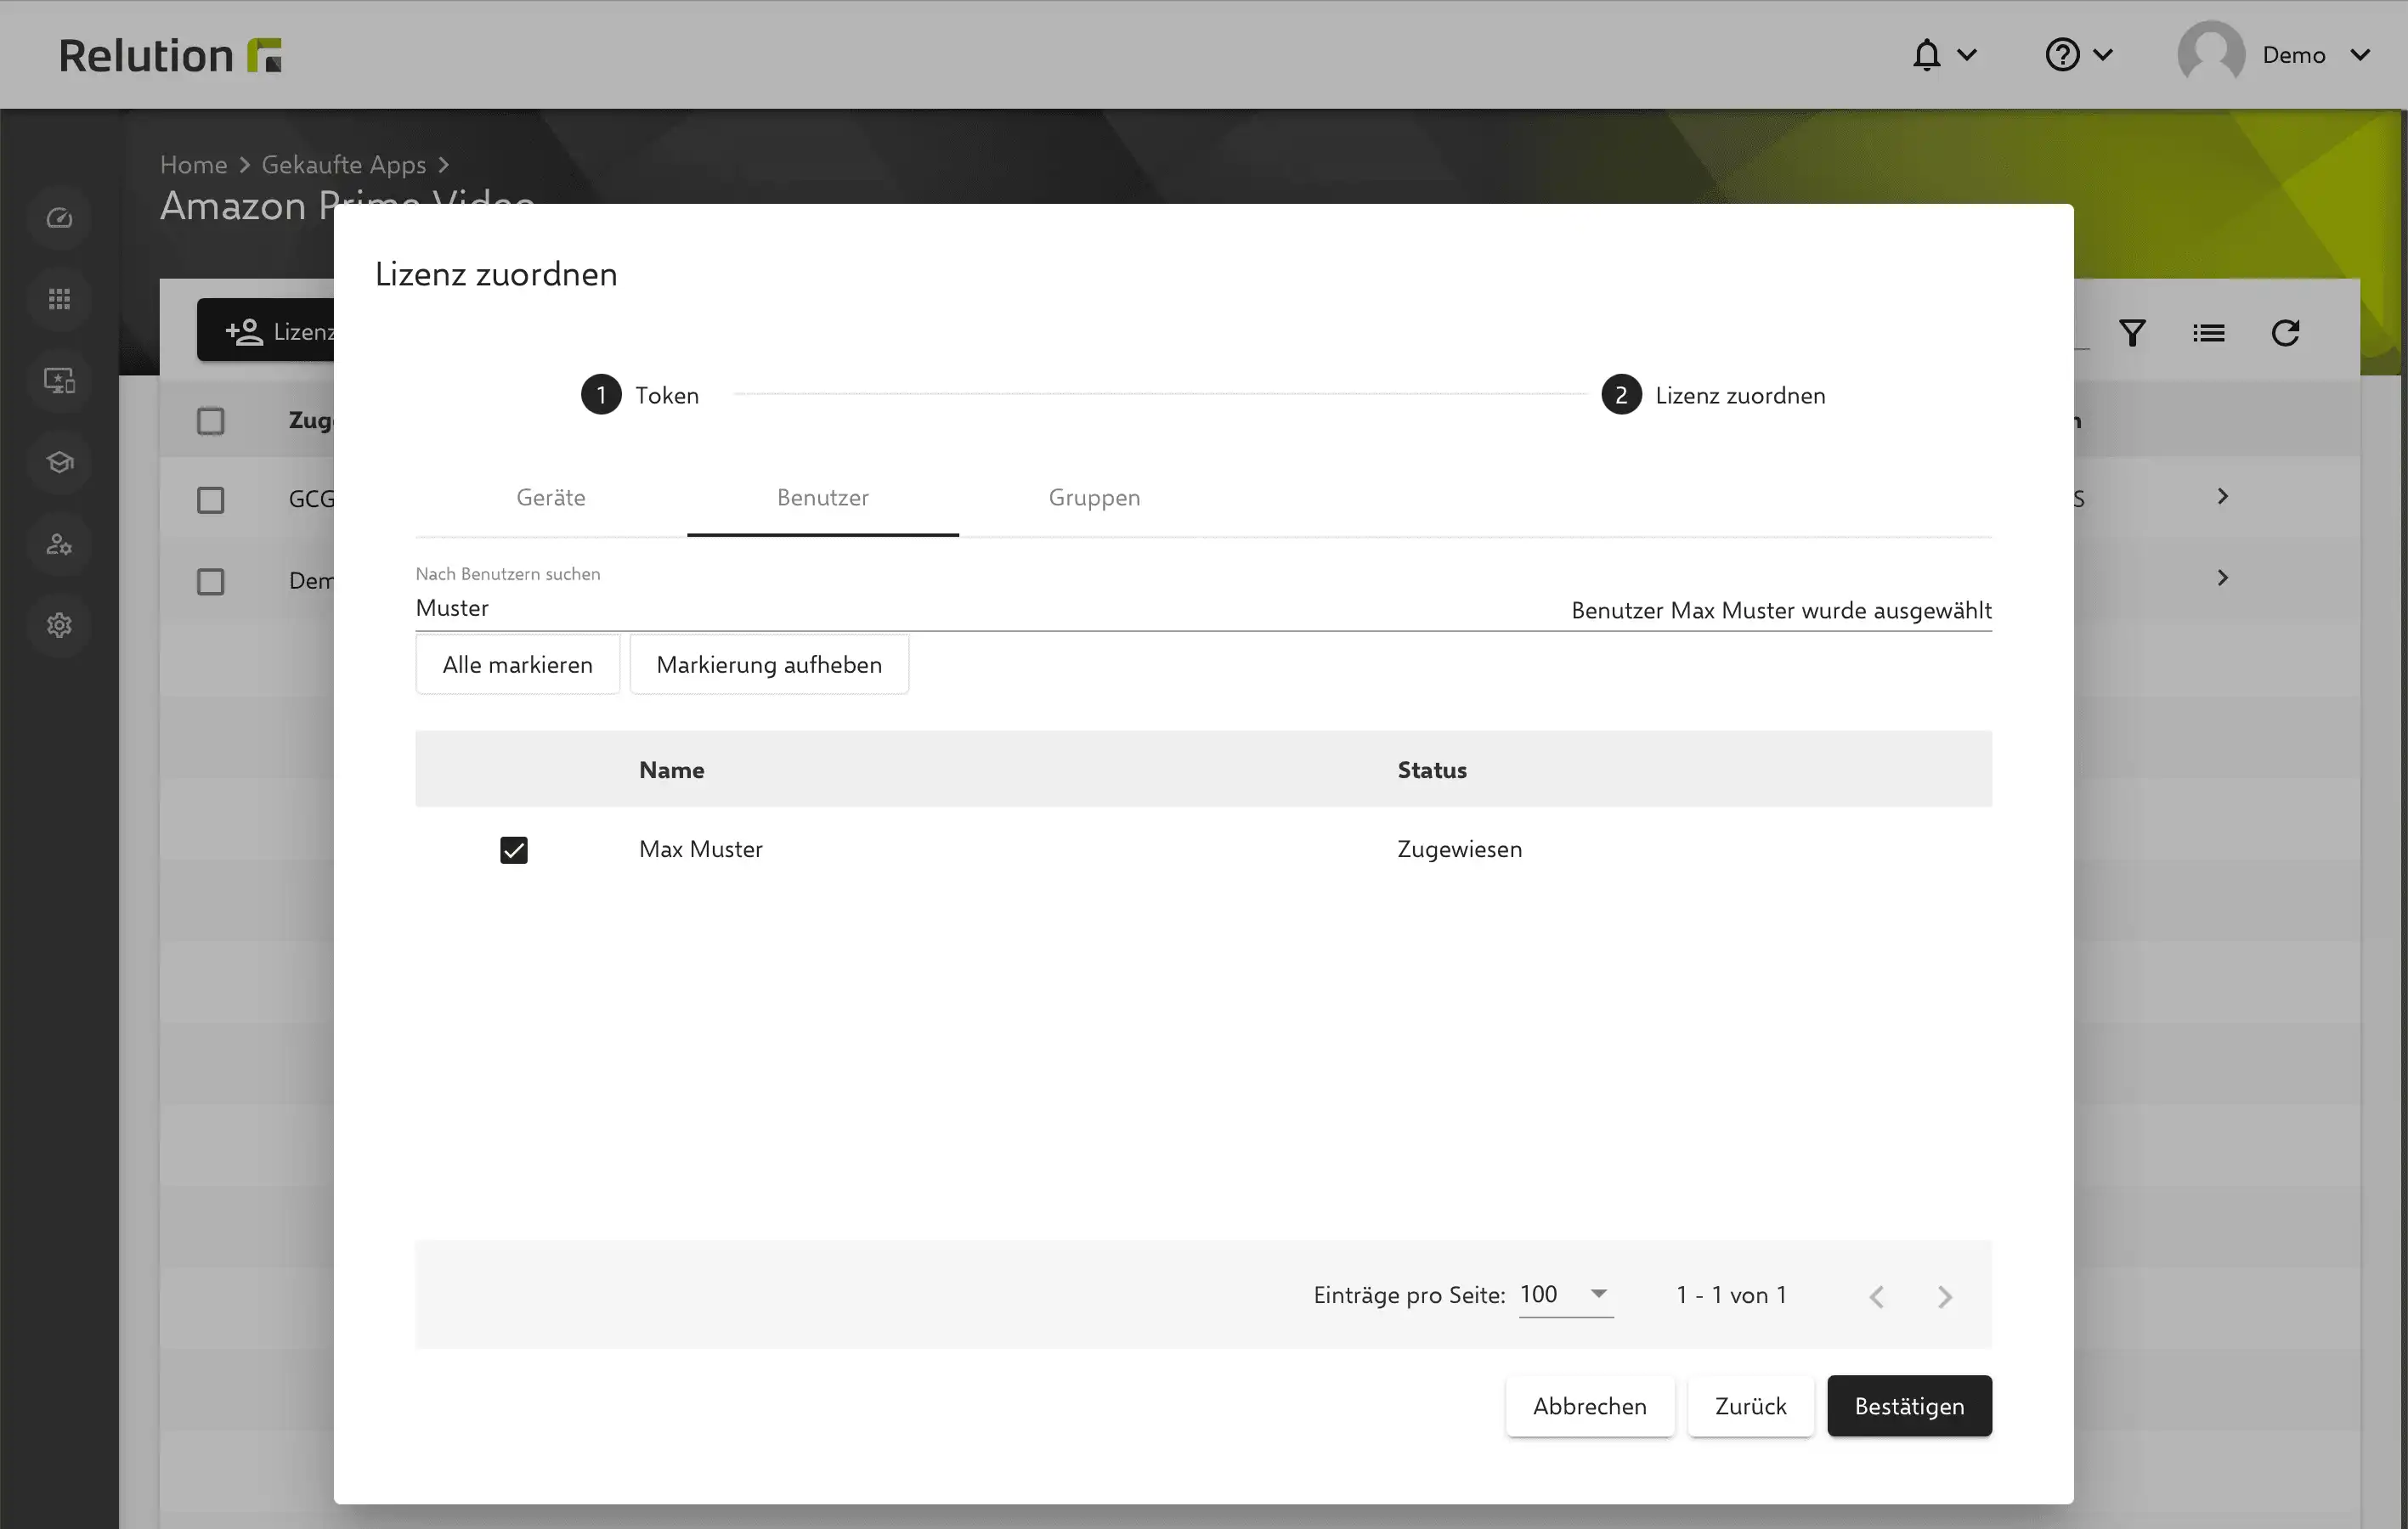Viewport: 2408px width, 1529px height.
Task: Expand the notifications bell dropdown
Action: pyautogui.click(x=1943, y=55)
